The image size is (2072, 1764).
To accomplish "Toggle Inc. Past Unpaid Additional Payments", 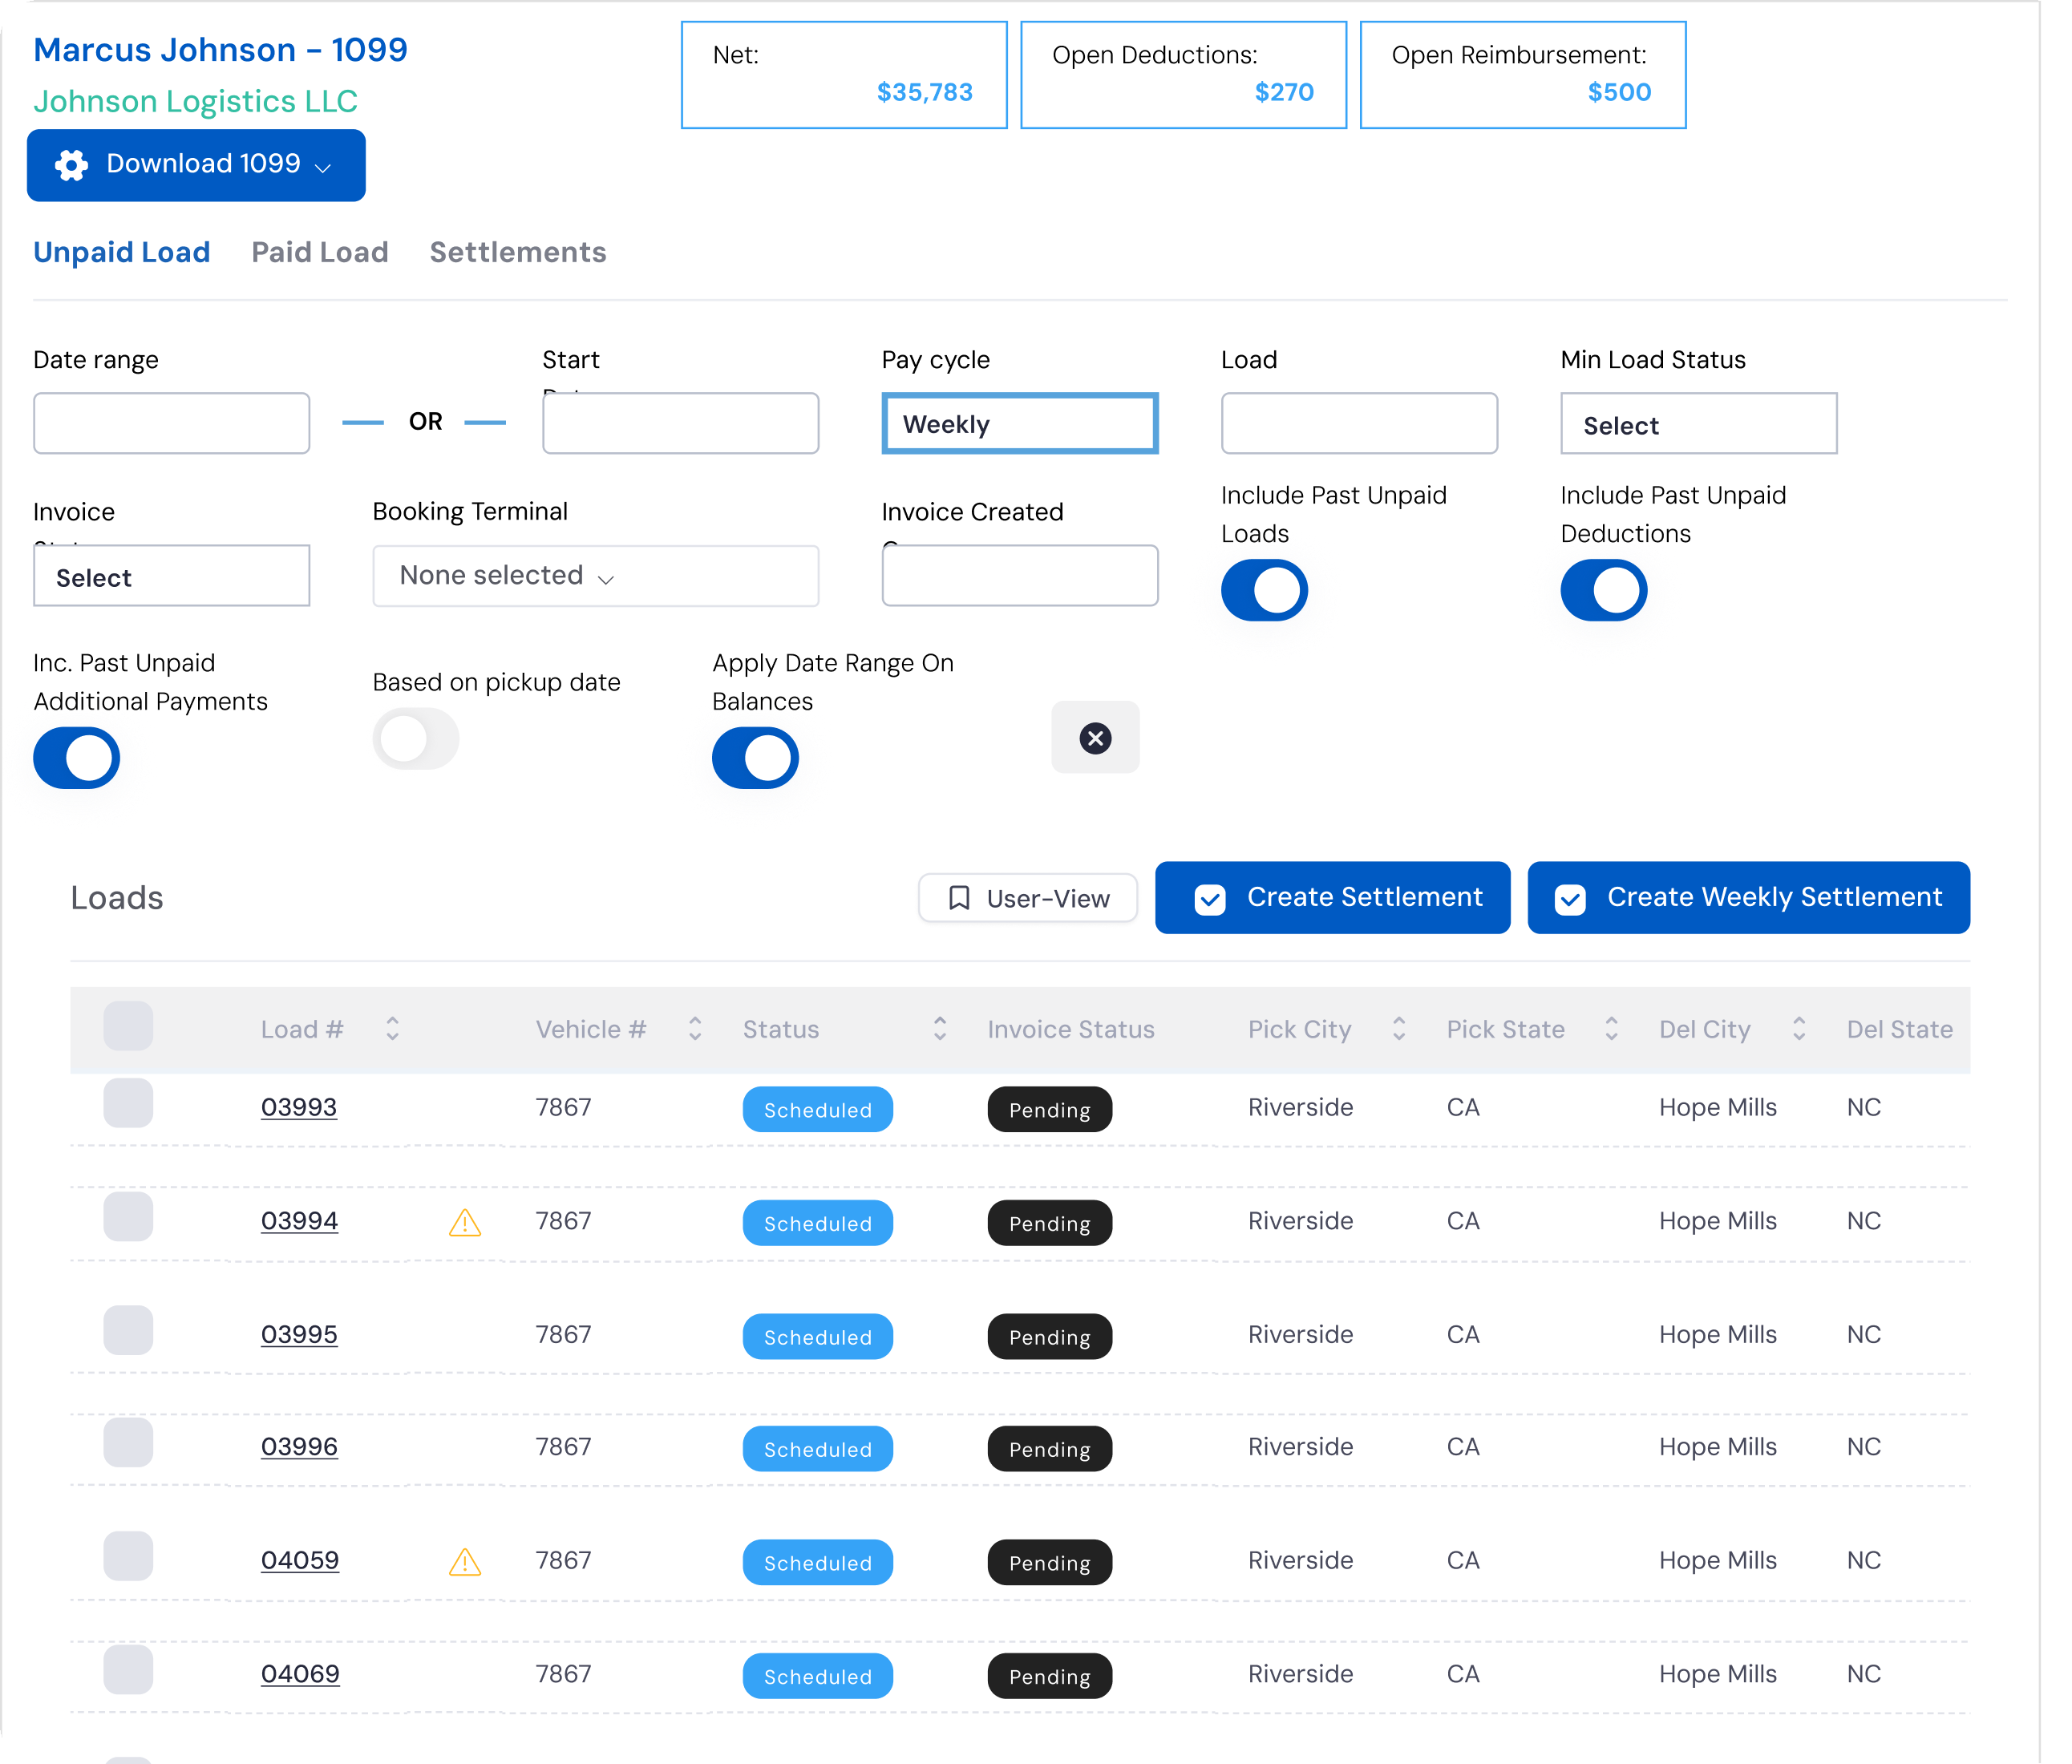I will pyautogui.click(x=76, y=758).
